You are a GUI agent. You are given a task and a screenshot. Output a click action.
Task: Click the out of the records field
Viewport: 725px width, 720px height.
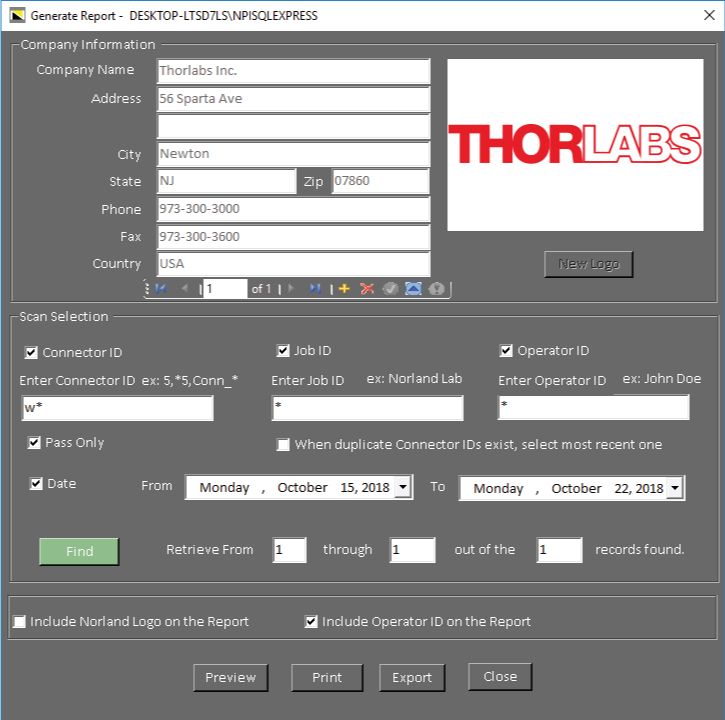coord(559,550)
